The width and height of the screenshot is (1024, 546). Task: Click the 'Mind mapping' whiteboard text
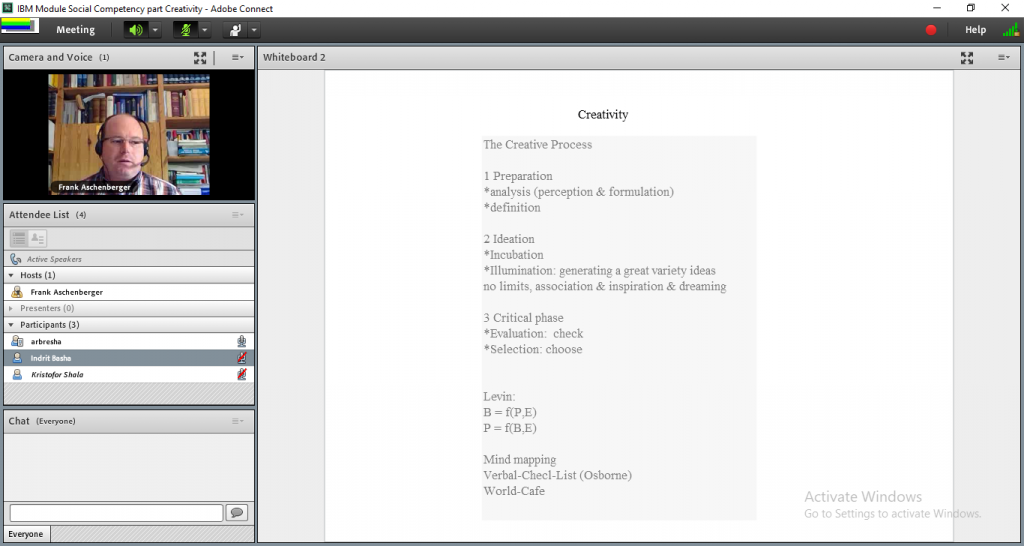click(520, 460)
